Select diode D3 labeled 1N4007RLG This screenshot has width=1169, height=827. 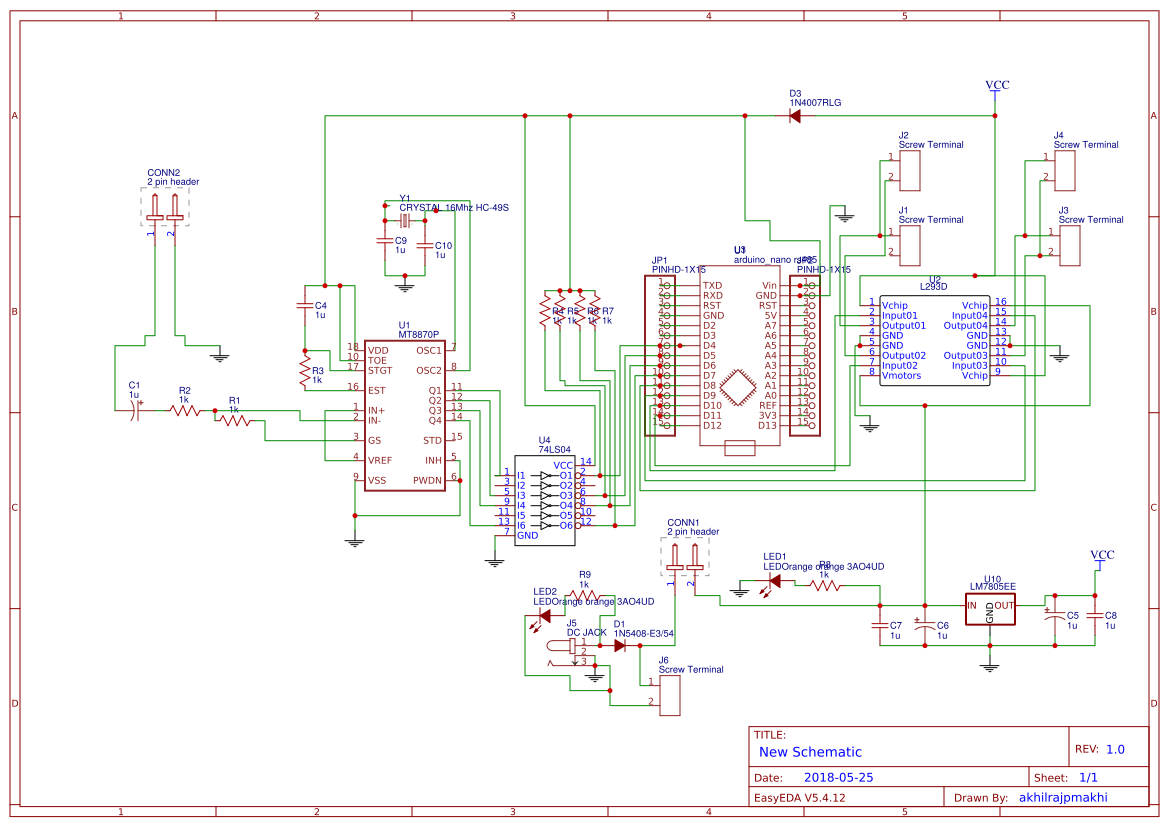pyautogui.click(x=795, y=113)
